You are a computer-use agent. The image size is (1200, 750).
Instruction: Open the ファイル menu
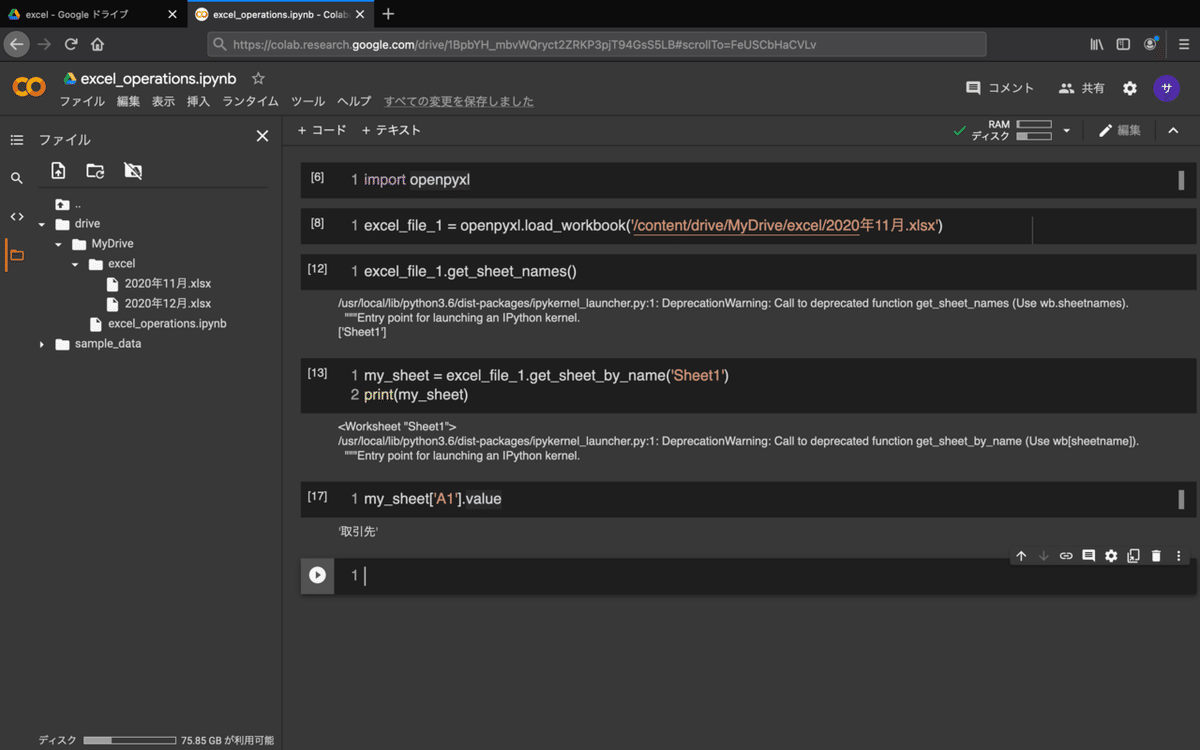(82, 101)
